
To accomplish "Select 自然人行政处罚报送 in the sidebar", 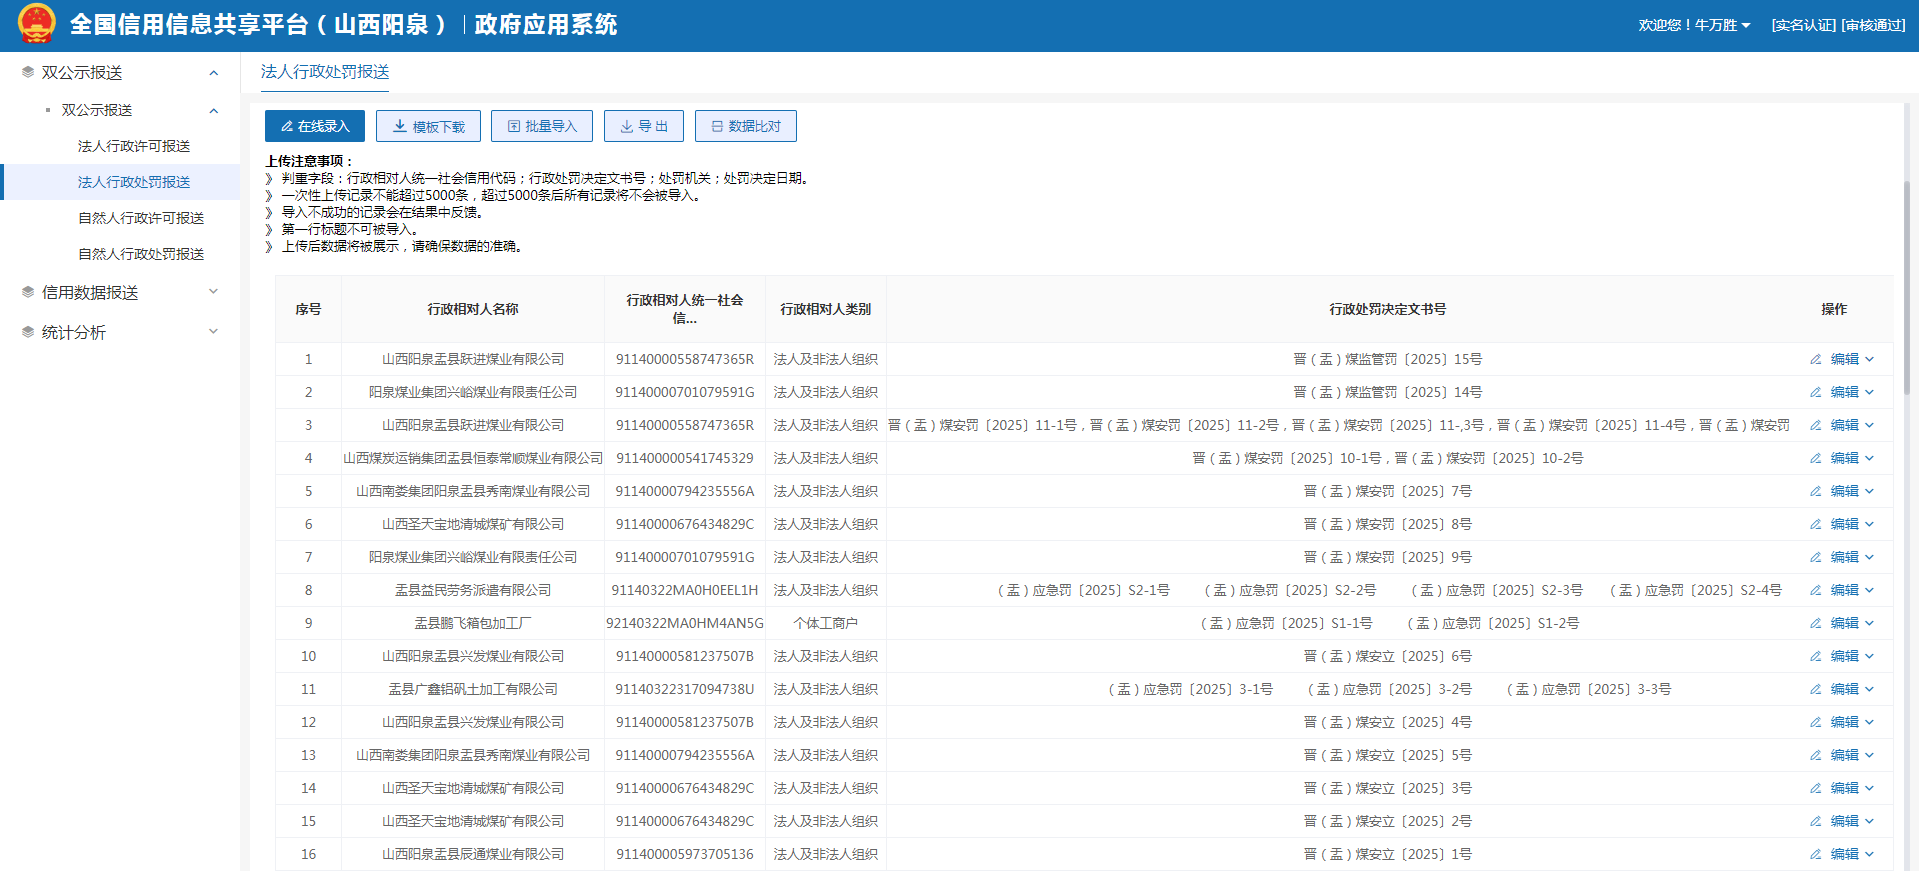I will coord(141,254).
